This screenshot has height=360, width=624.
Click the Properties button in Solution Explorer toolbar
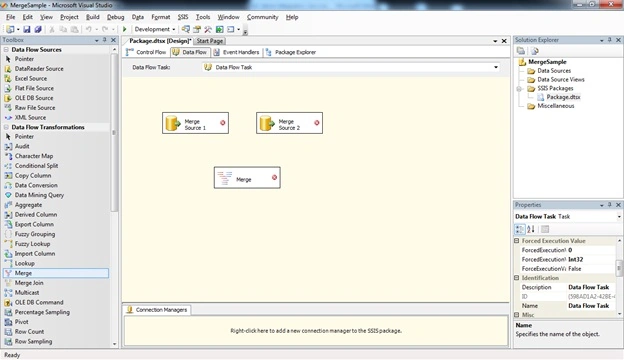pos(521,51)
